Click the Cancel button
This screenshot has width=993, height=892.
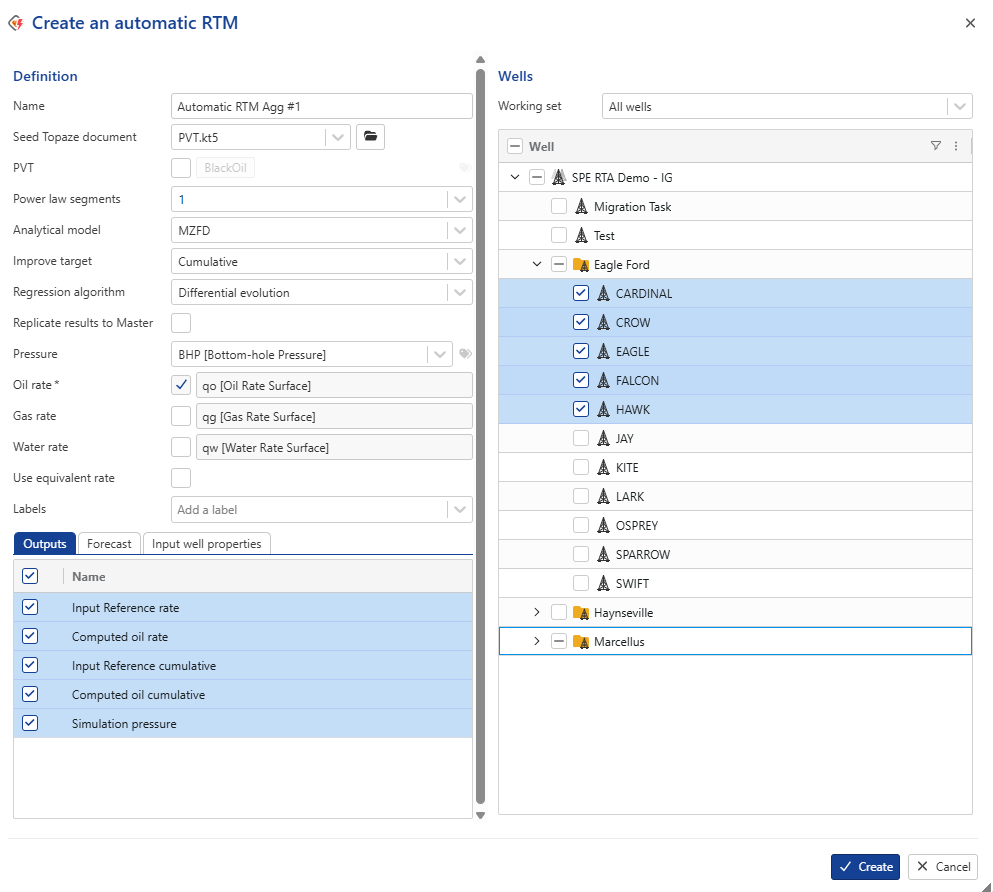[x=943, y=867]
